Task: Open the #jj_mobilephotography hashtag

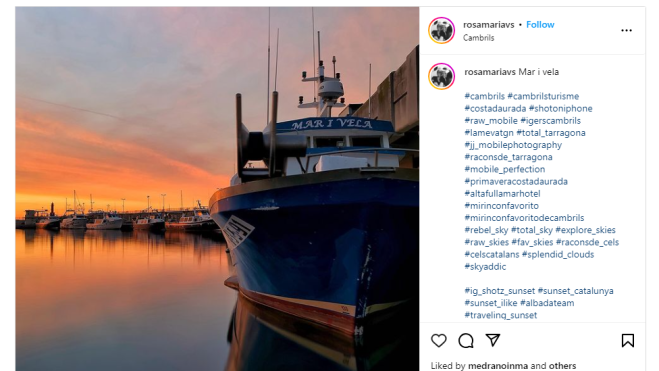Action: point(513,145)
